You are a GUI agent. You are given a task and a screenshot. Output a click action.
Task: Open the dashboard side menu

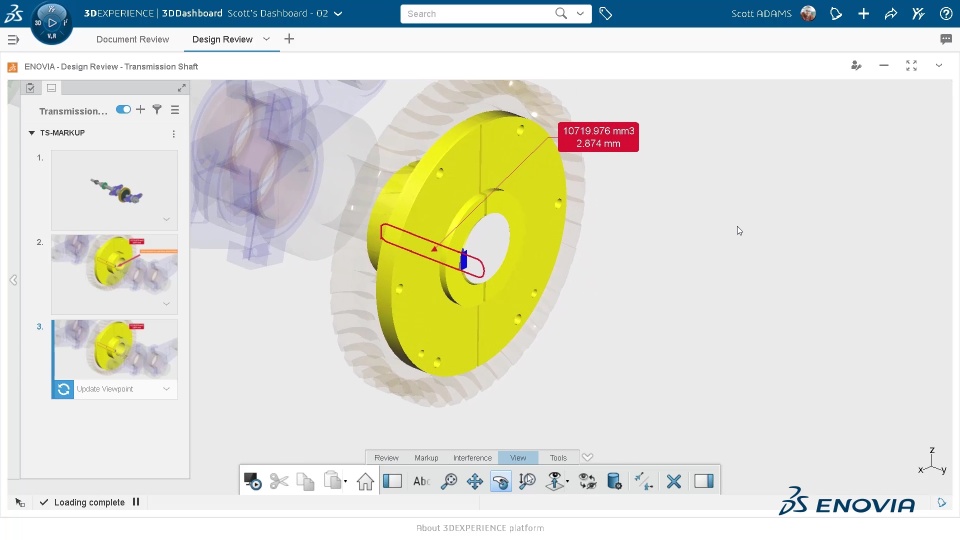13,40
